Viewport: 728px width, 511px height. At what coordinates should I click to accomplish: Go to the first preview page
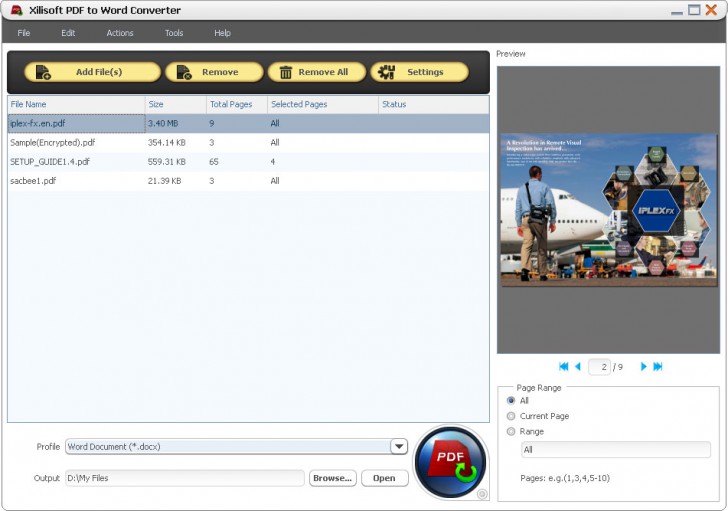564,367
